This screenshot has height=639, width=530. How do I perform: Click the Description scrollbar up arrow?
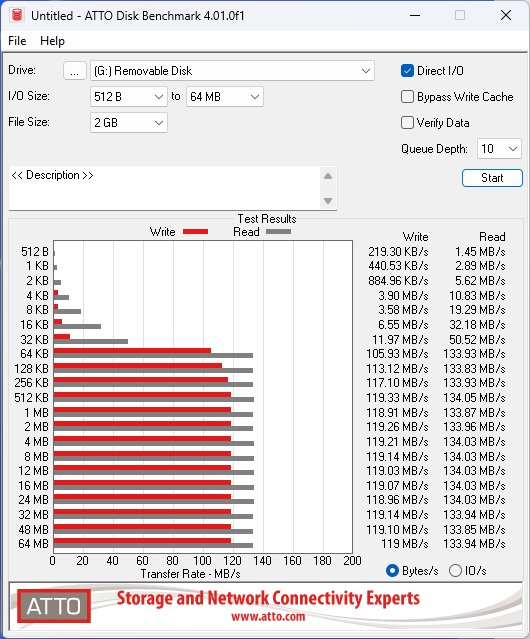[328, 176]
